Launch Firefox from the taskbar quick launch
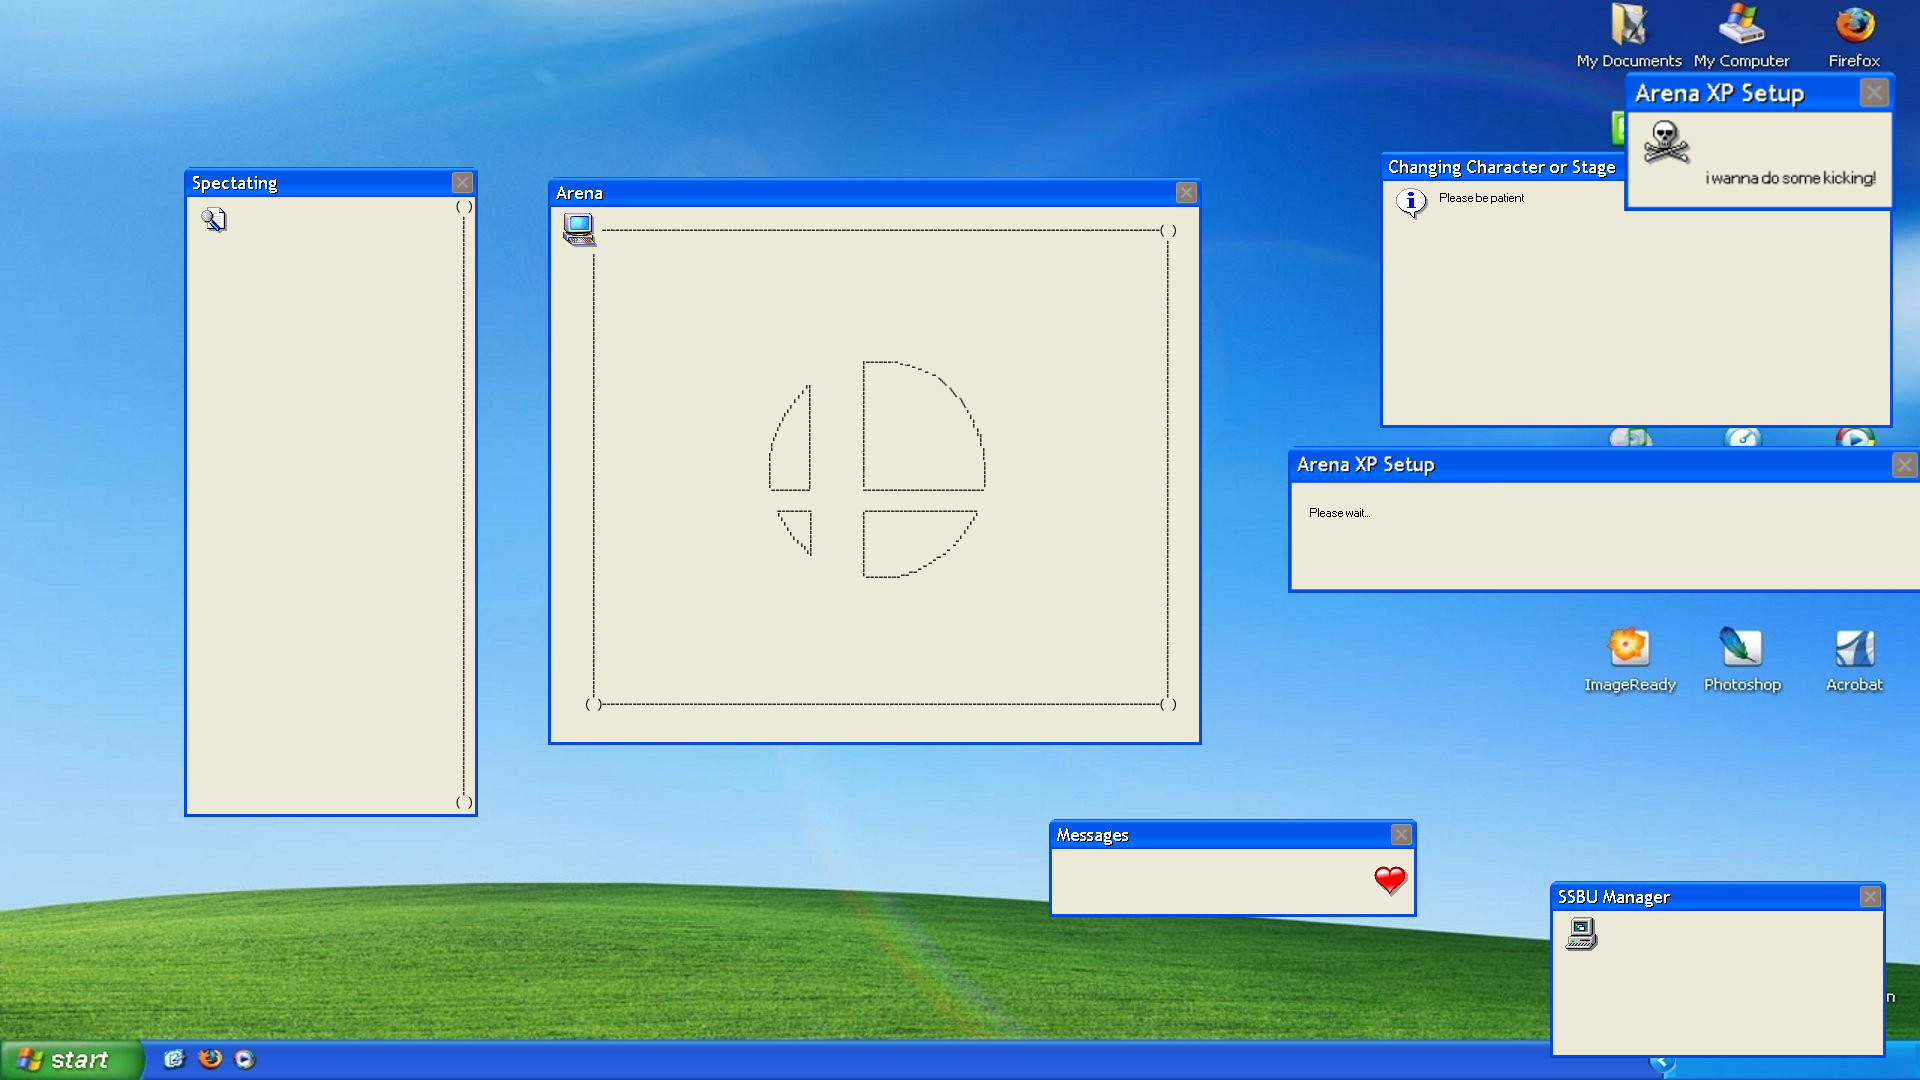 point(209,1059)
